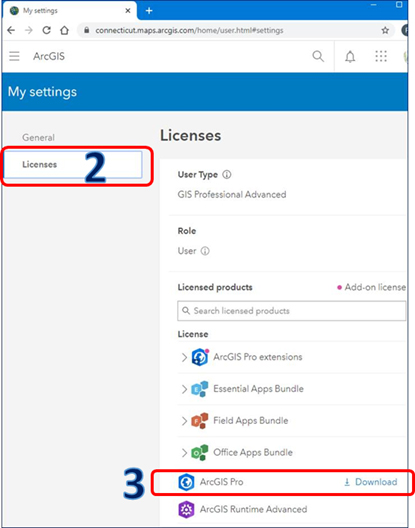Open a new browser tab
Viewport: 415px width, 528px height.
tap(149, 11)
